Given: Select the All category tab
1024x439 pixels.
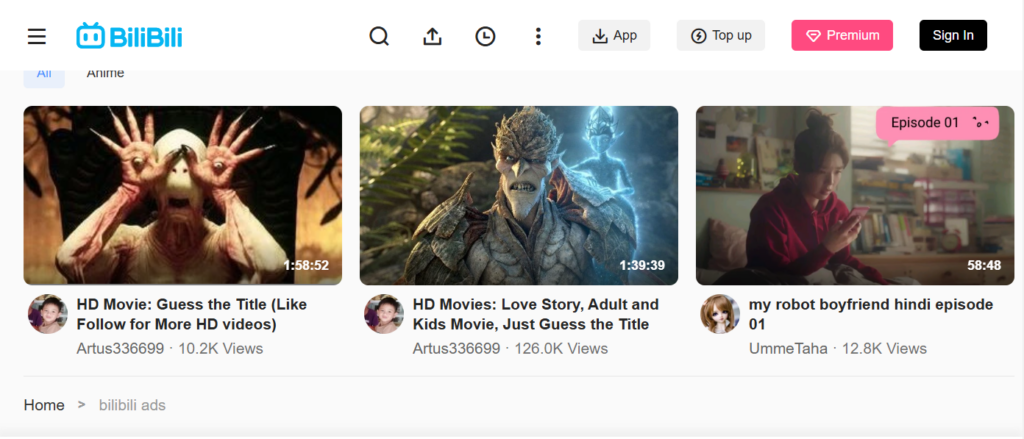Looking at the screenshot, I should 44,76.
